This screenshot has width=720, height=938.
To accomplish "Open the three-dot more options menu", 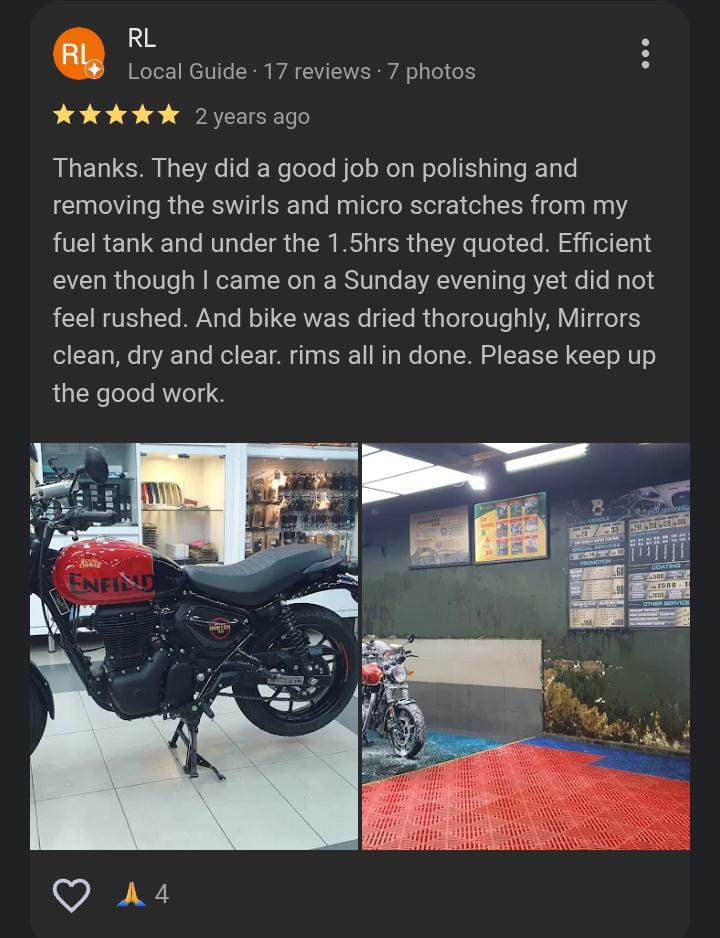I will [x=645, y=54].
